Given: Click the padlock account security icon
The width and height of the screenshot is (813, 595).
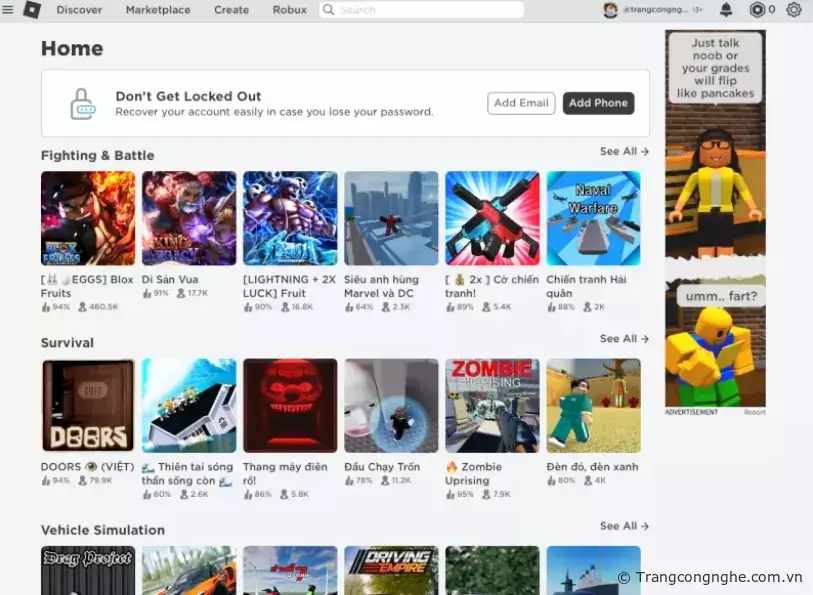Looking at the screenshot, I should (x=82, y=104).
